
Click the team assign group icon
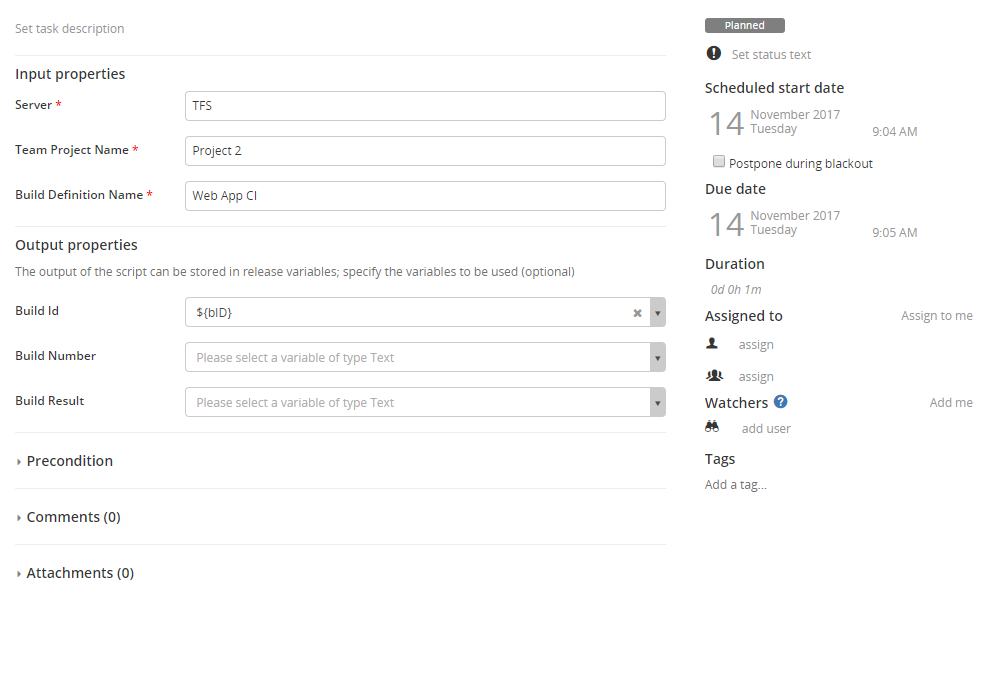tap(714, 376)
